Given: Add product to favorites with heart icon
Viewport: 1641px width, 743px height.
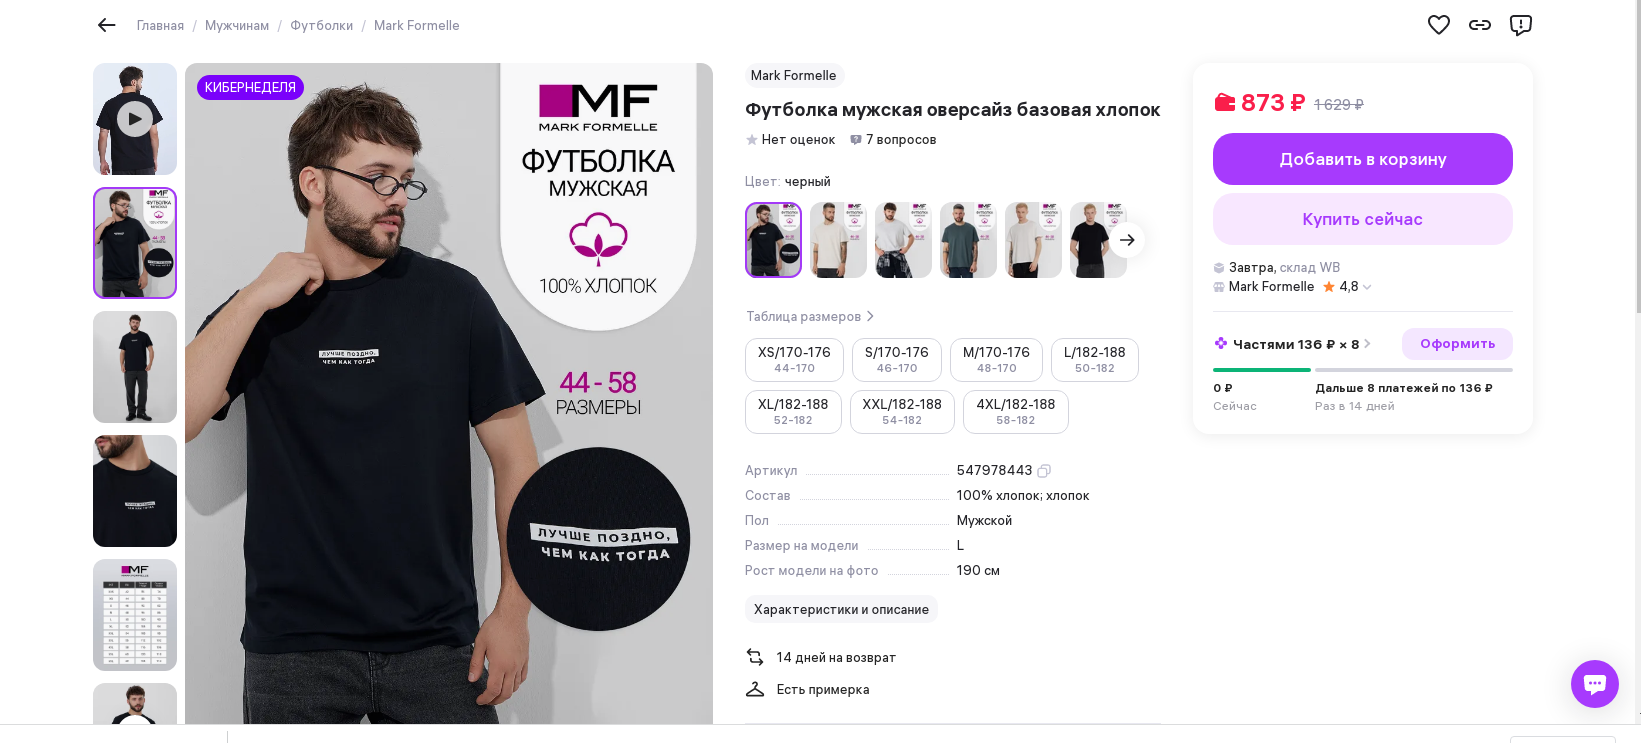Looking at the screenshot, I should coord(1438,25).
